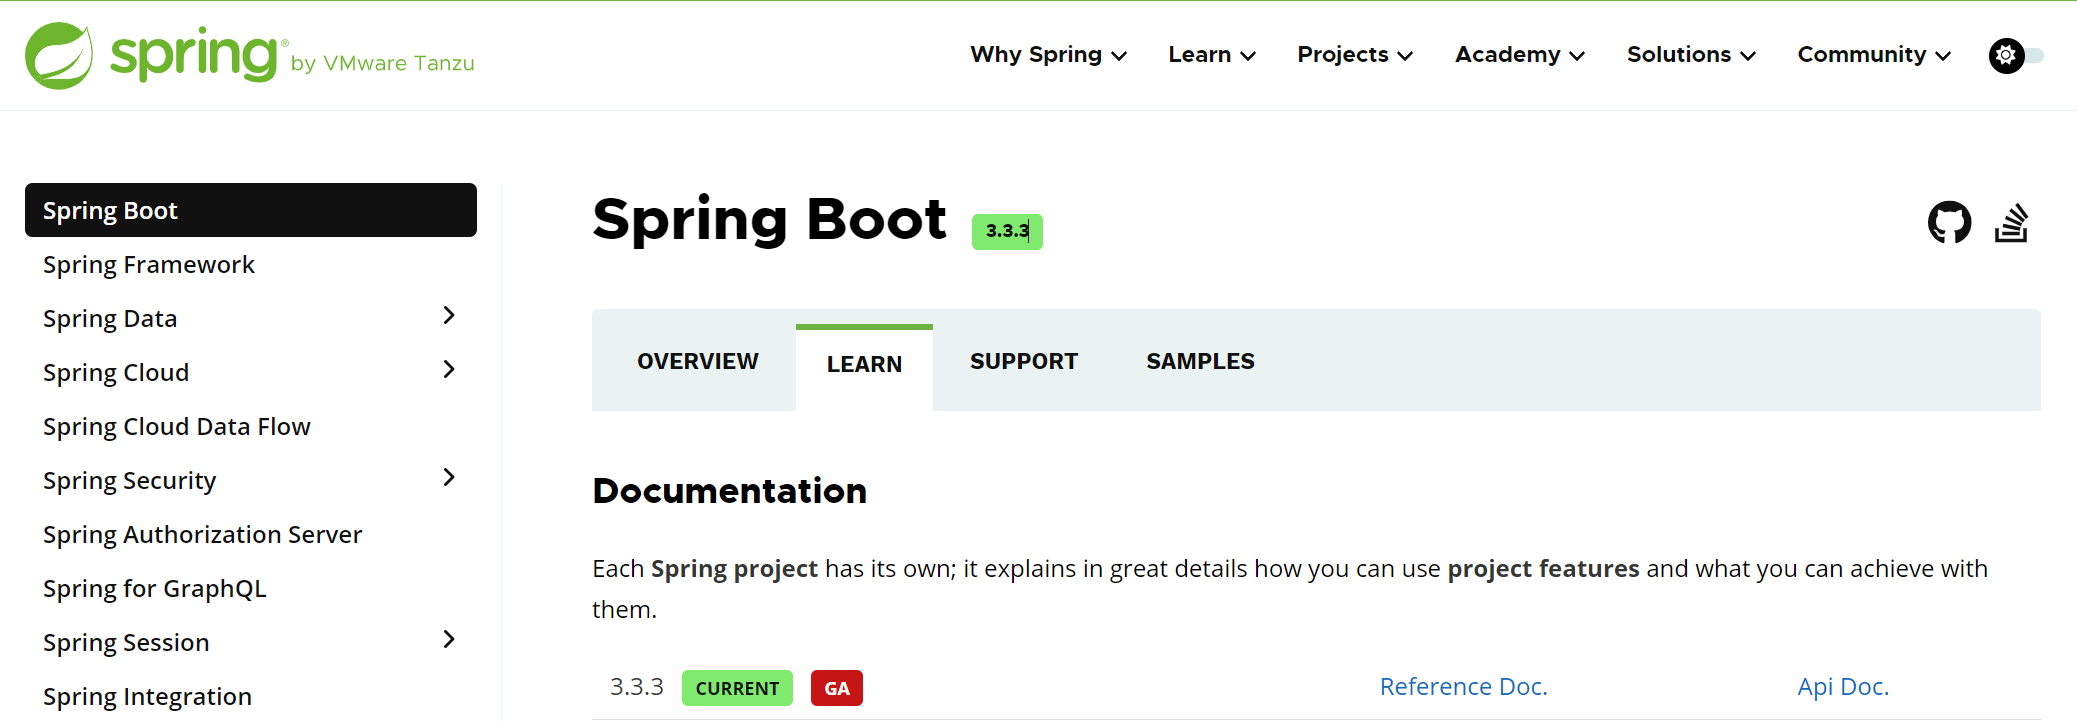Click the green 3.3.3 version badge

click(x=1007, y=231)
